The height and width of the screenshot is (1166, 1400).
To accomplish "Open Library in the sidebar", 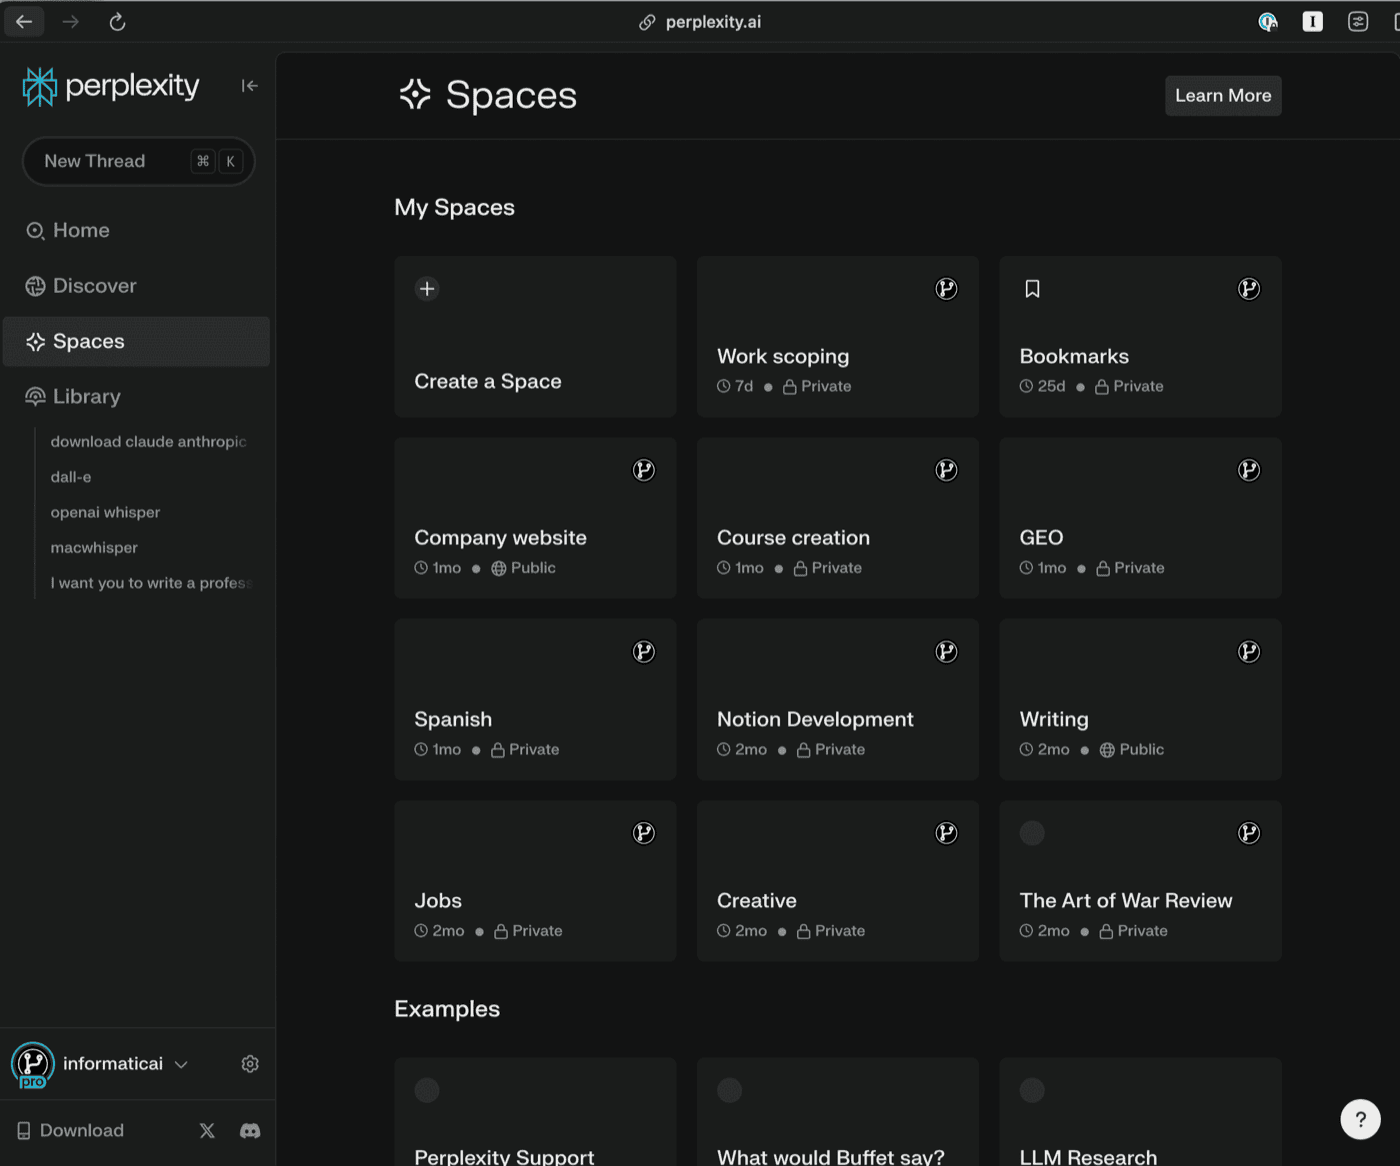I will click(x=136, y=397).
